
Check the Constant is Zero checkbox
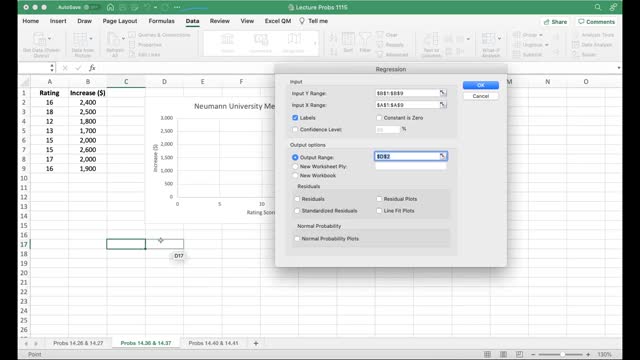379,118
